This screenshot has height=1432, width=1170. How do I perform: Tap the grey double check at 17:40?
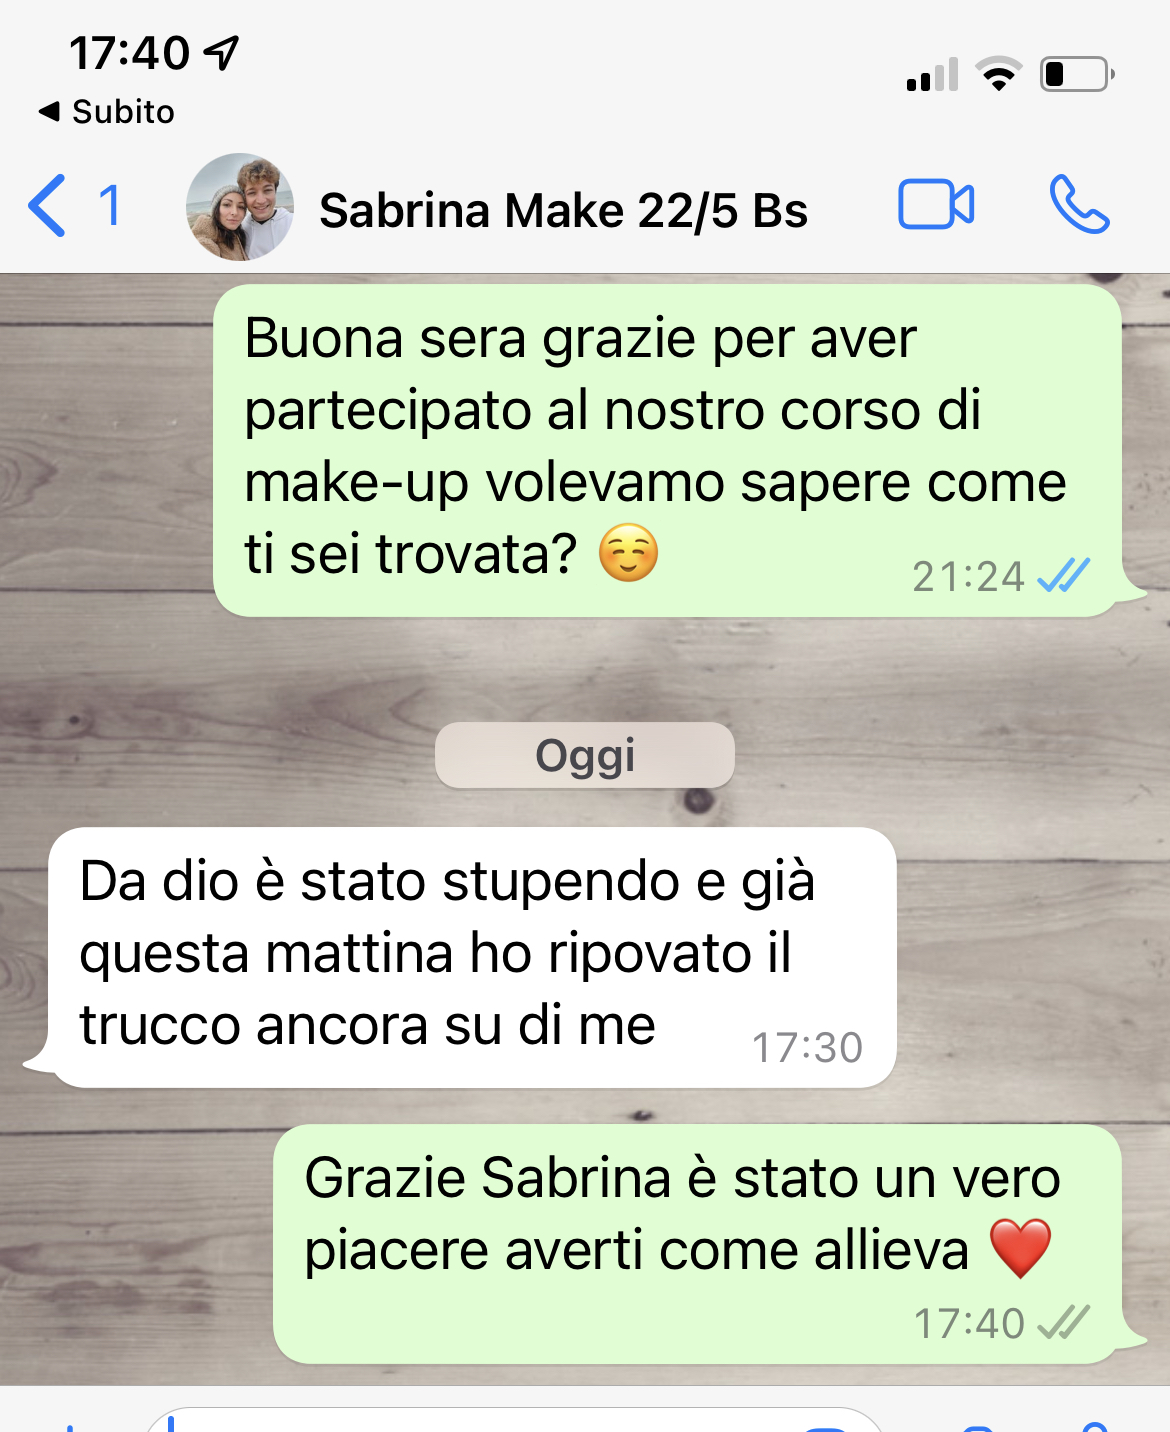coord(1063,1322)
